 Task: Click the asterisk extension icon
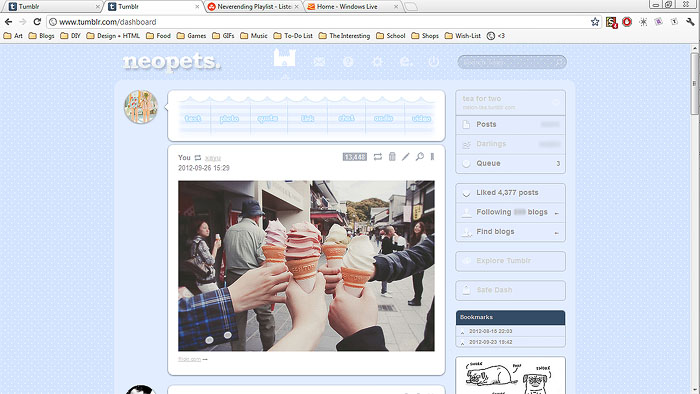tap(643, 22)
